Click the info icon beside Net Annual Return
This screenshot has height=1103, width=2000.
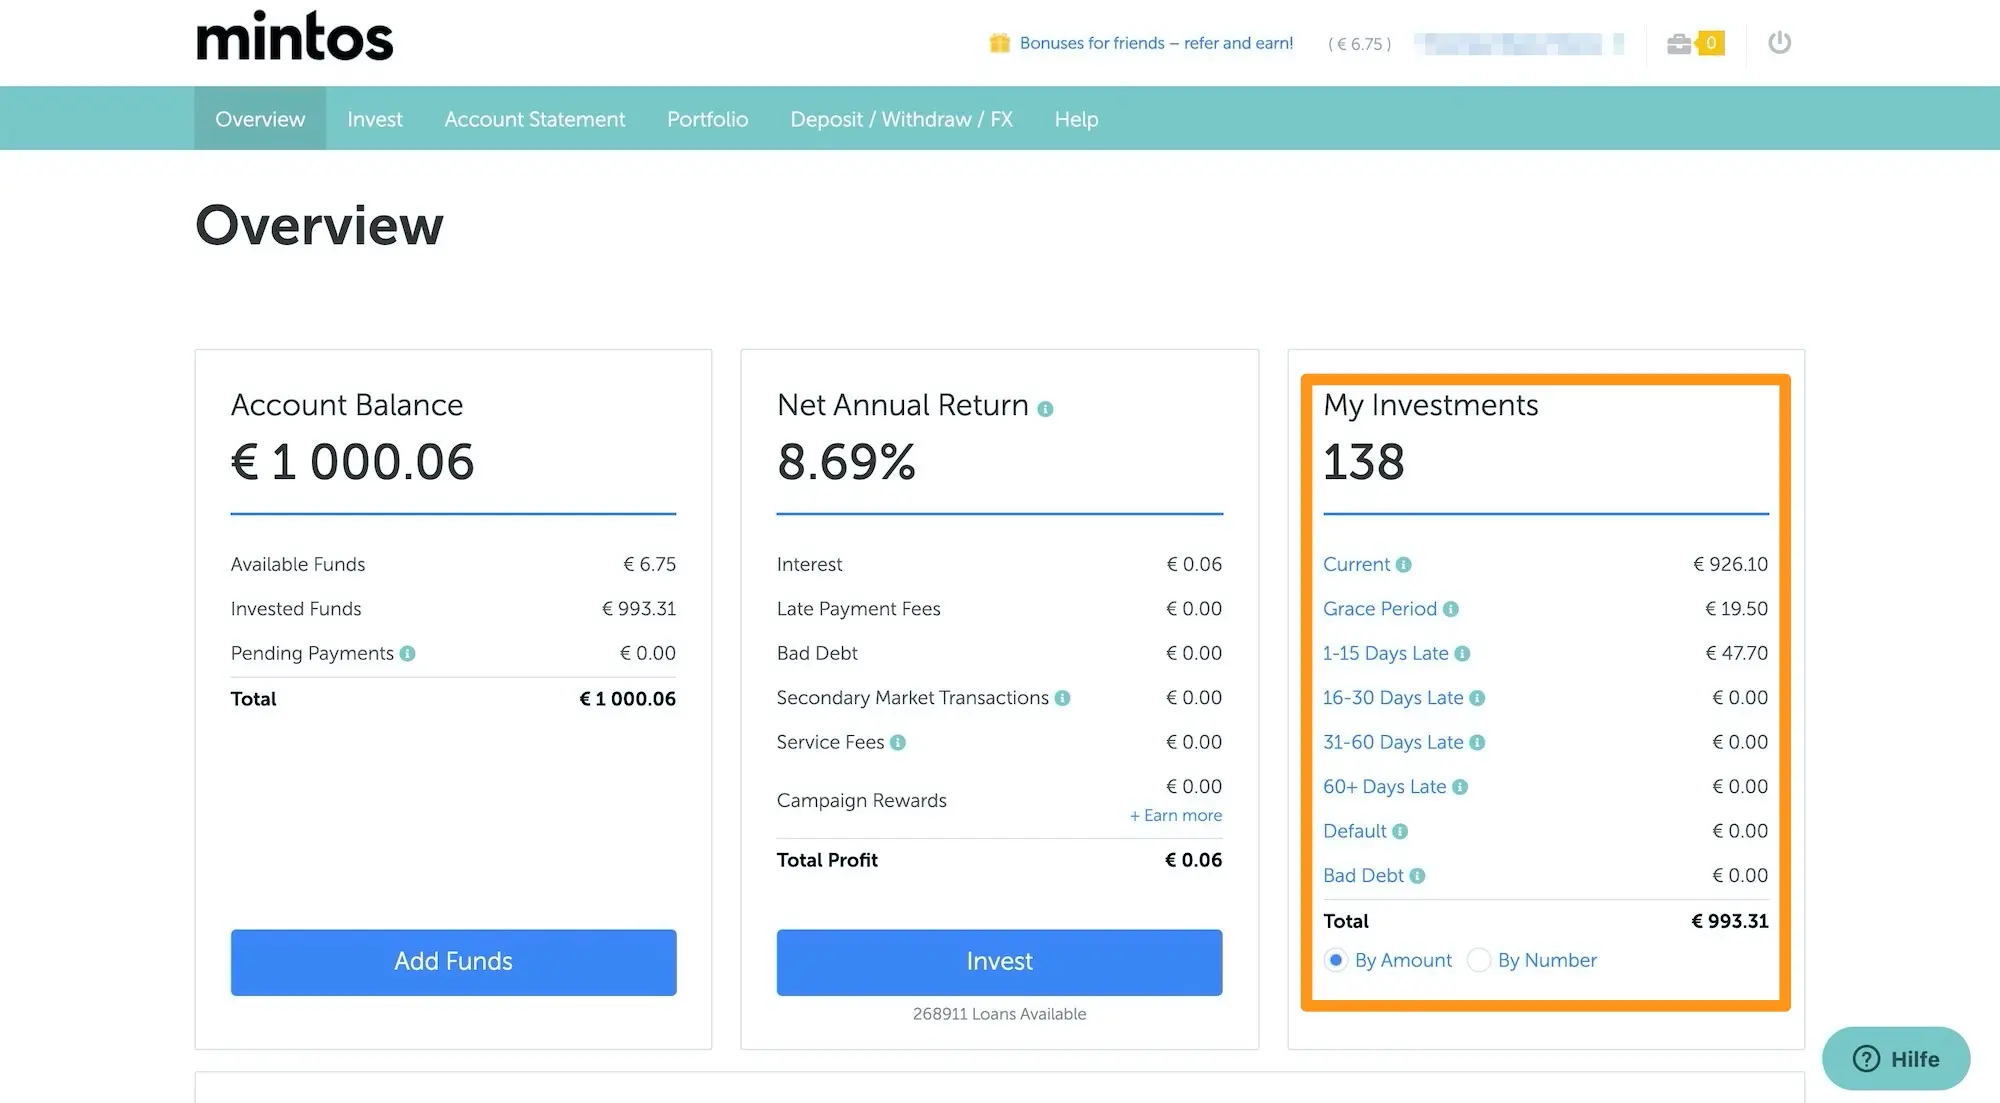pos(1045,409)
